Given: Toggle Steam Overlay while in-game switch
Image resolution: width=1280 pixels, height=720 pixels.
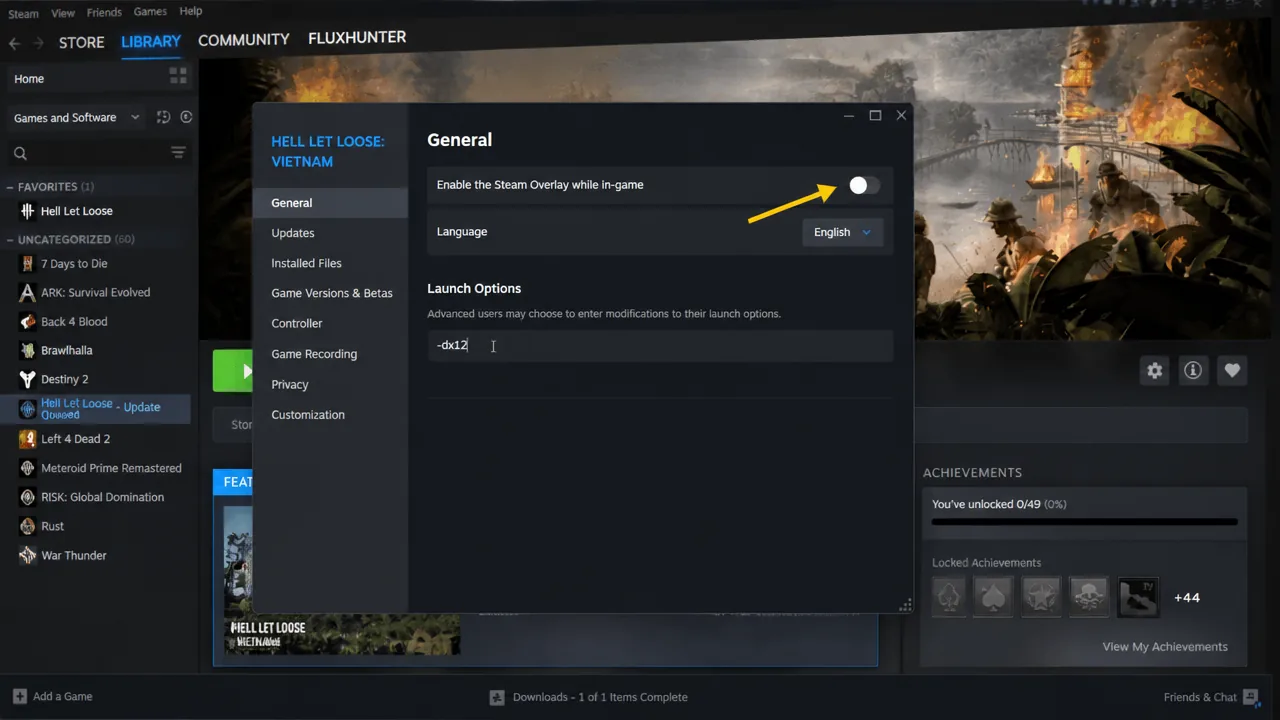Looking at the screenshot, I should tap(864, 185).
